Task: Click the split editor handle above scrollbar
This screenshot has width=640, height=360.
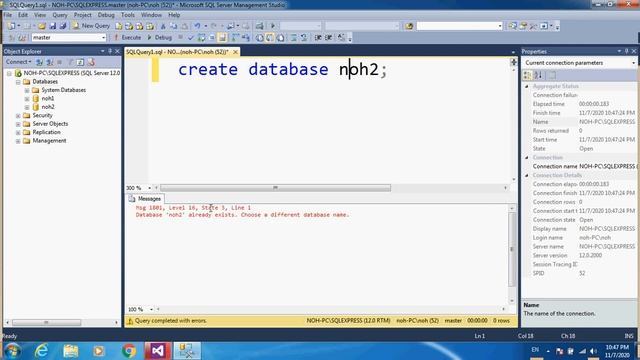Action: click(513, 61)
